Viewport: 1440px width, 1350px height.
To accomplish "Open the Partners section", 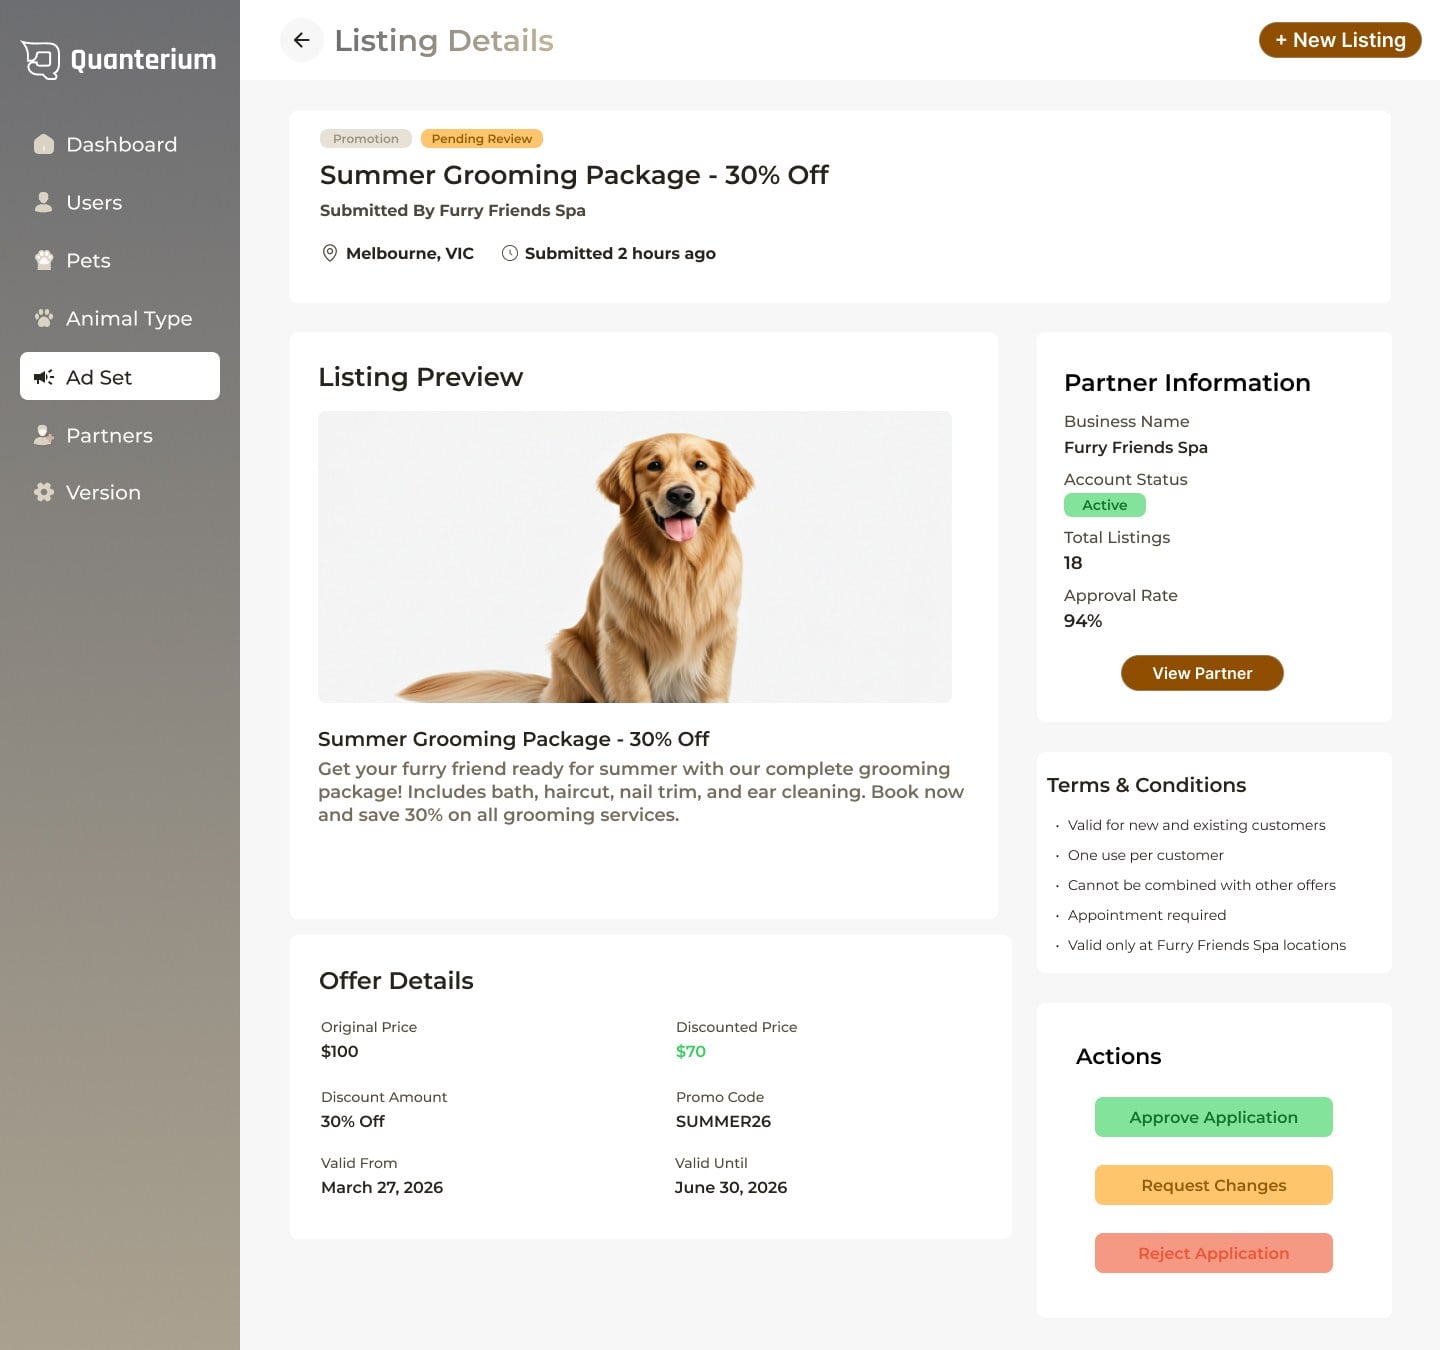I will [120, 435].
